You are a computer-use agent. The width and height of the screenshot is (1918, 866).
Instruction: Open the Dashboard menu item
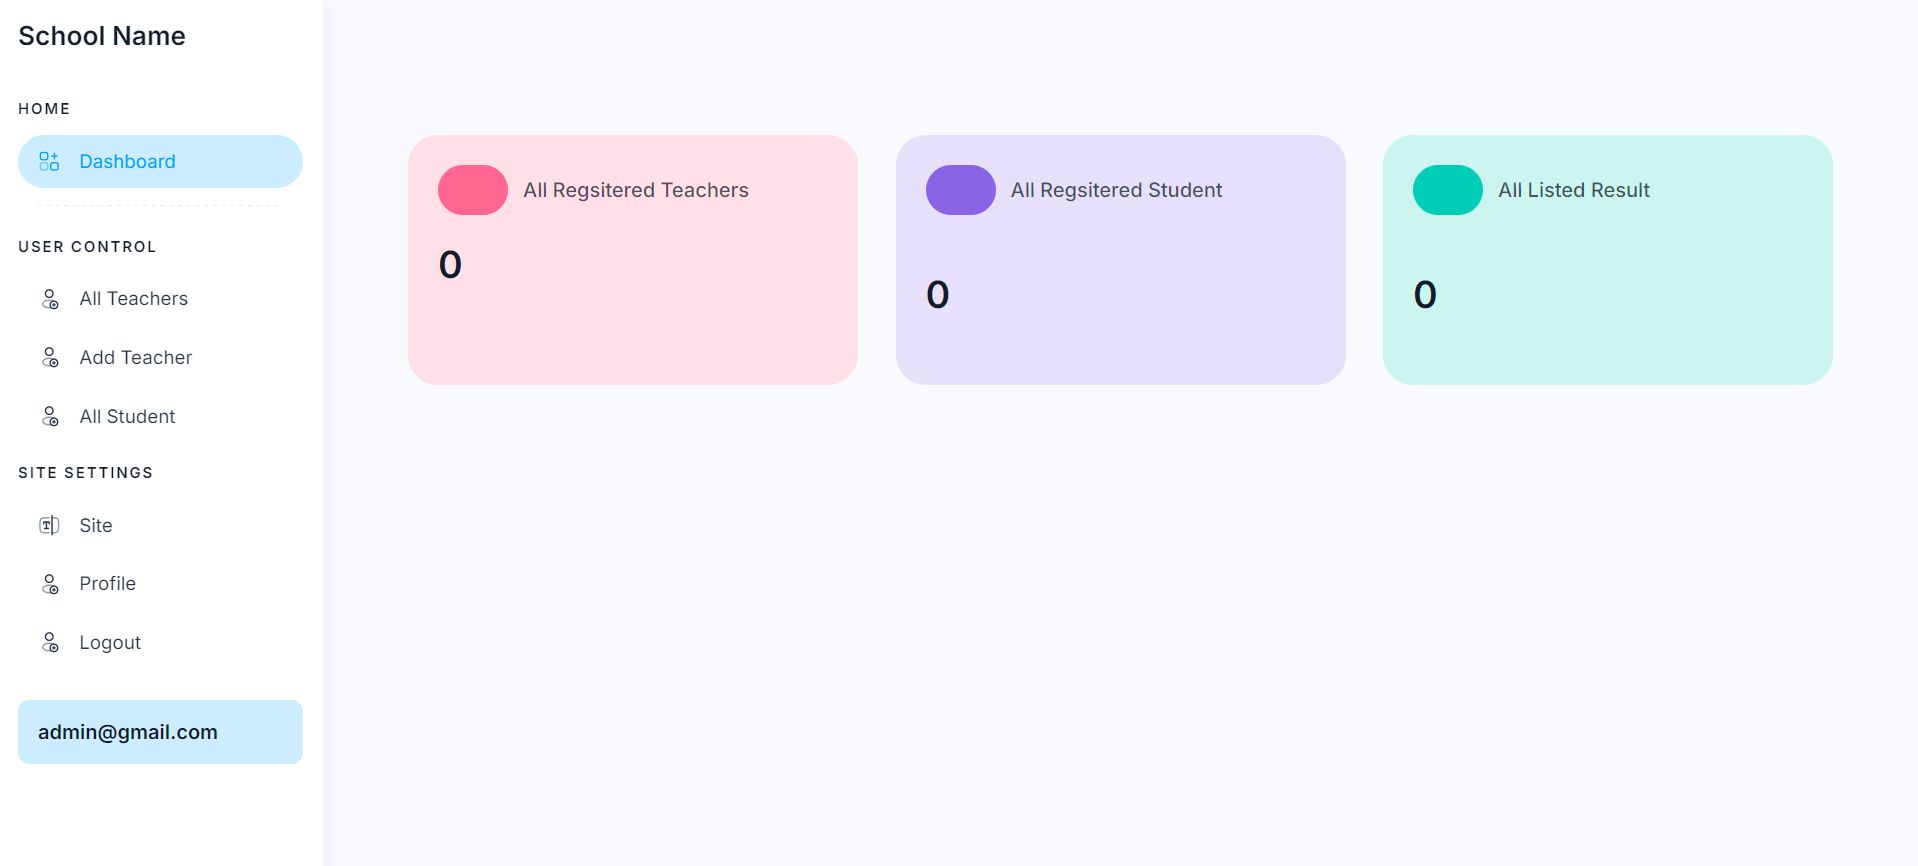[x=127, y=162]
